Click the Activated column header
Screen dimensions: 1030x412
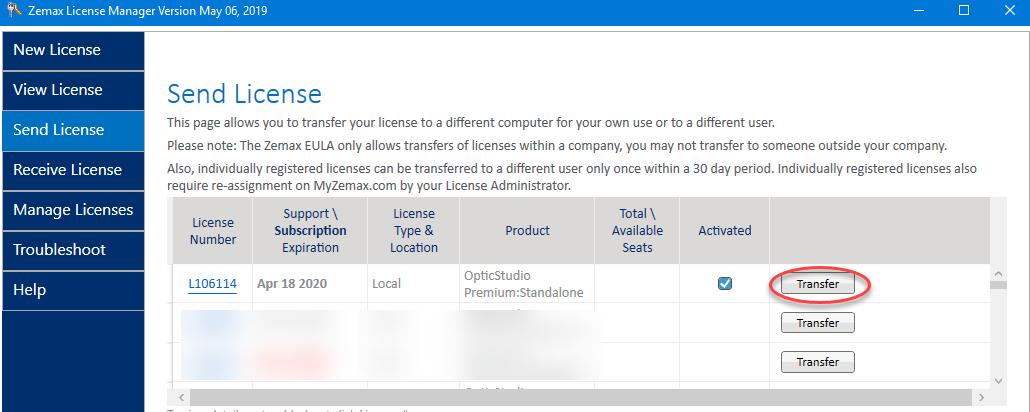pyautogui.click(x=725, y=231)
